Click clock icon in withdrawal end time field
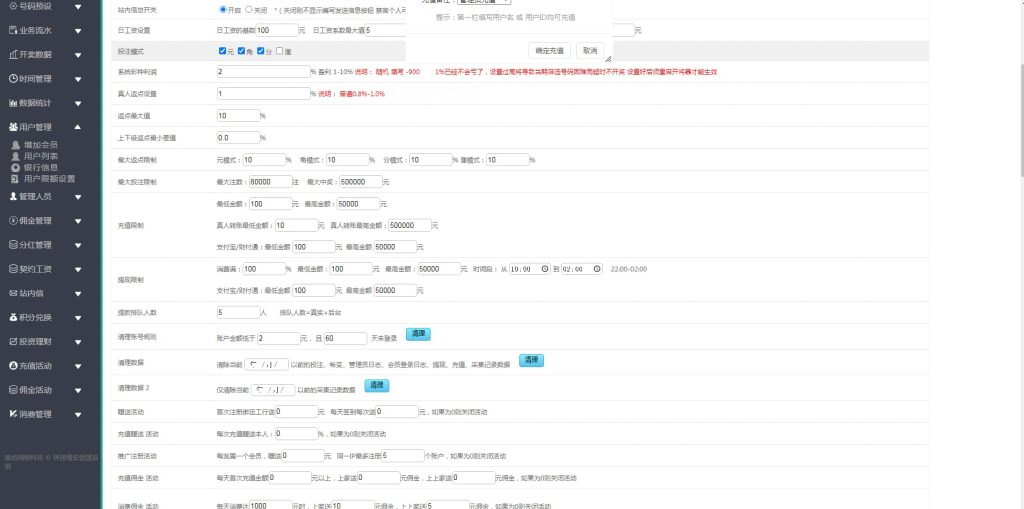 pos(597,269)
